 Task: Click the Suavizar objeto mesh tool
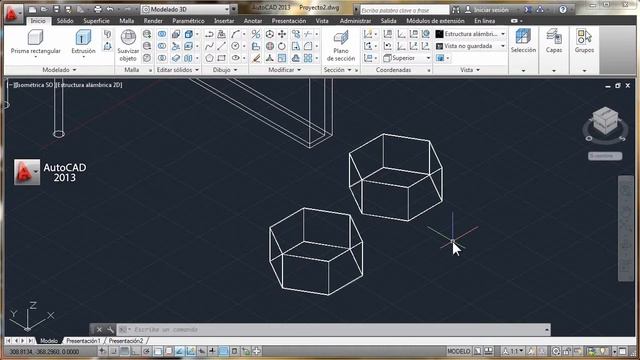tap(128, 45)
